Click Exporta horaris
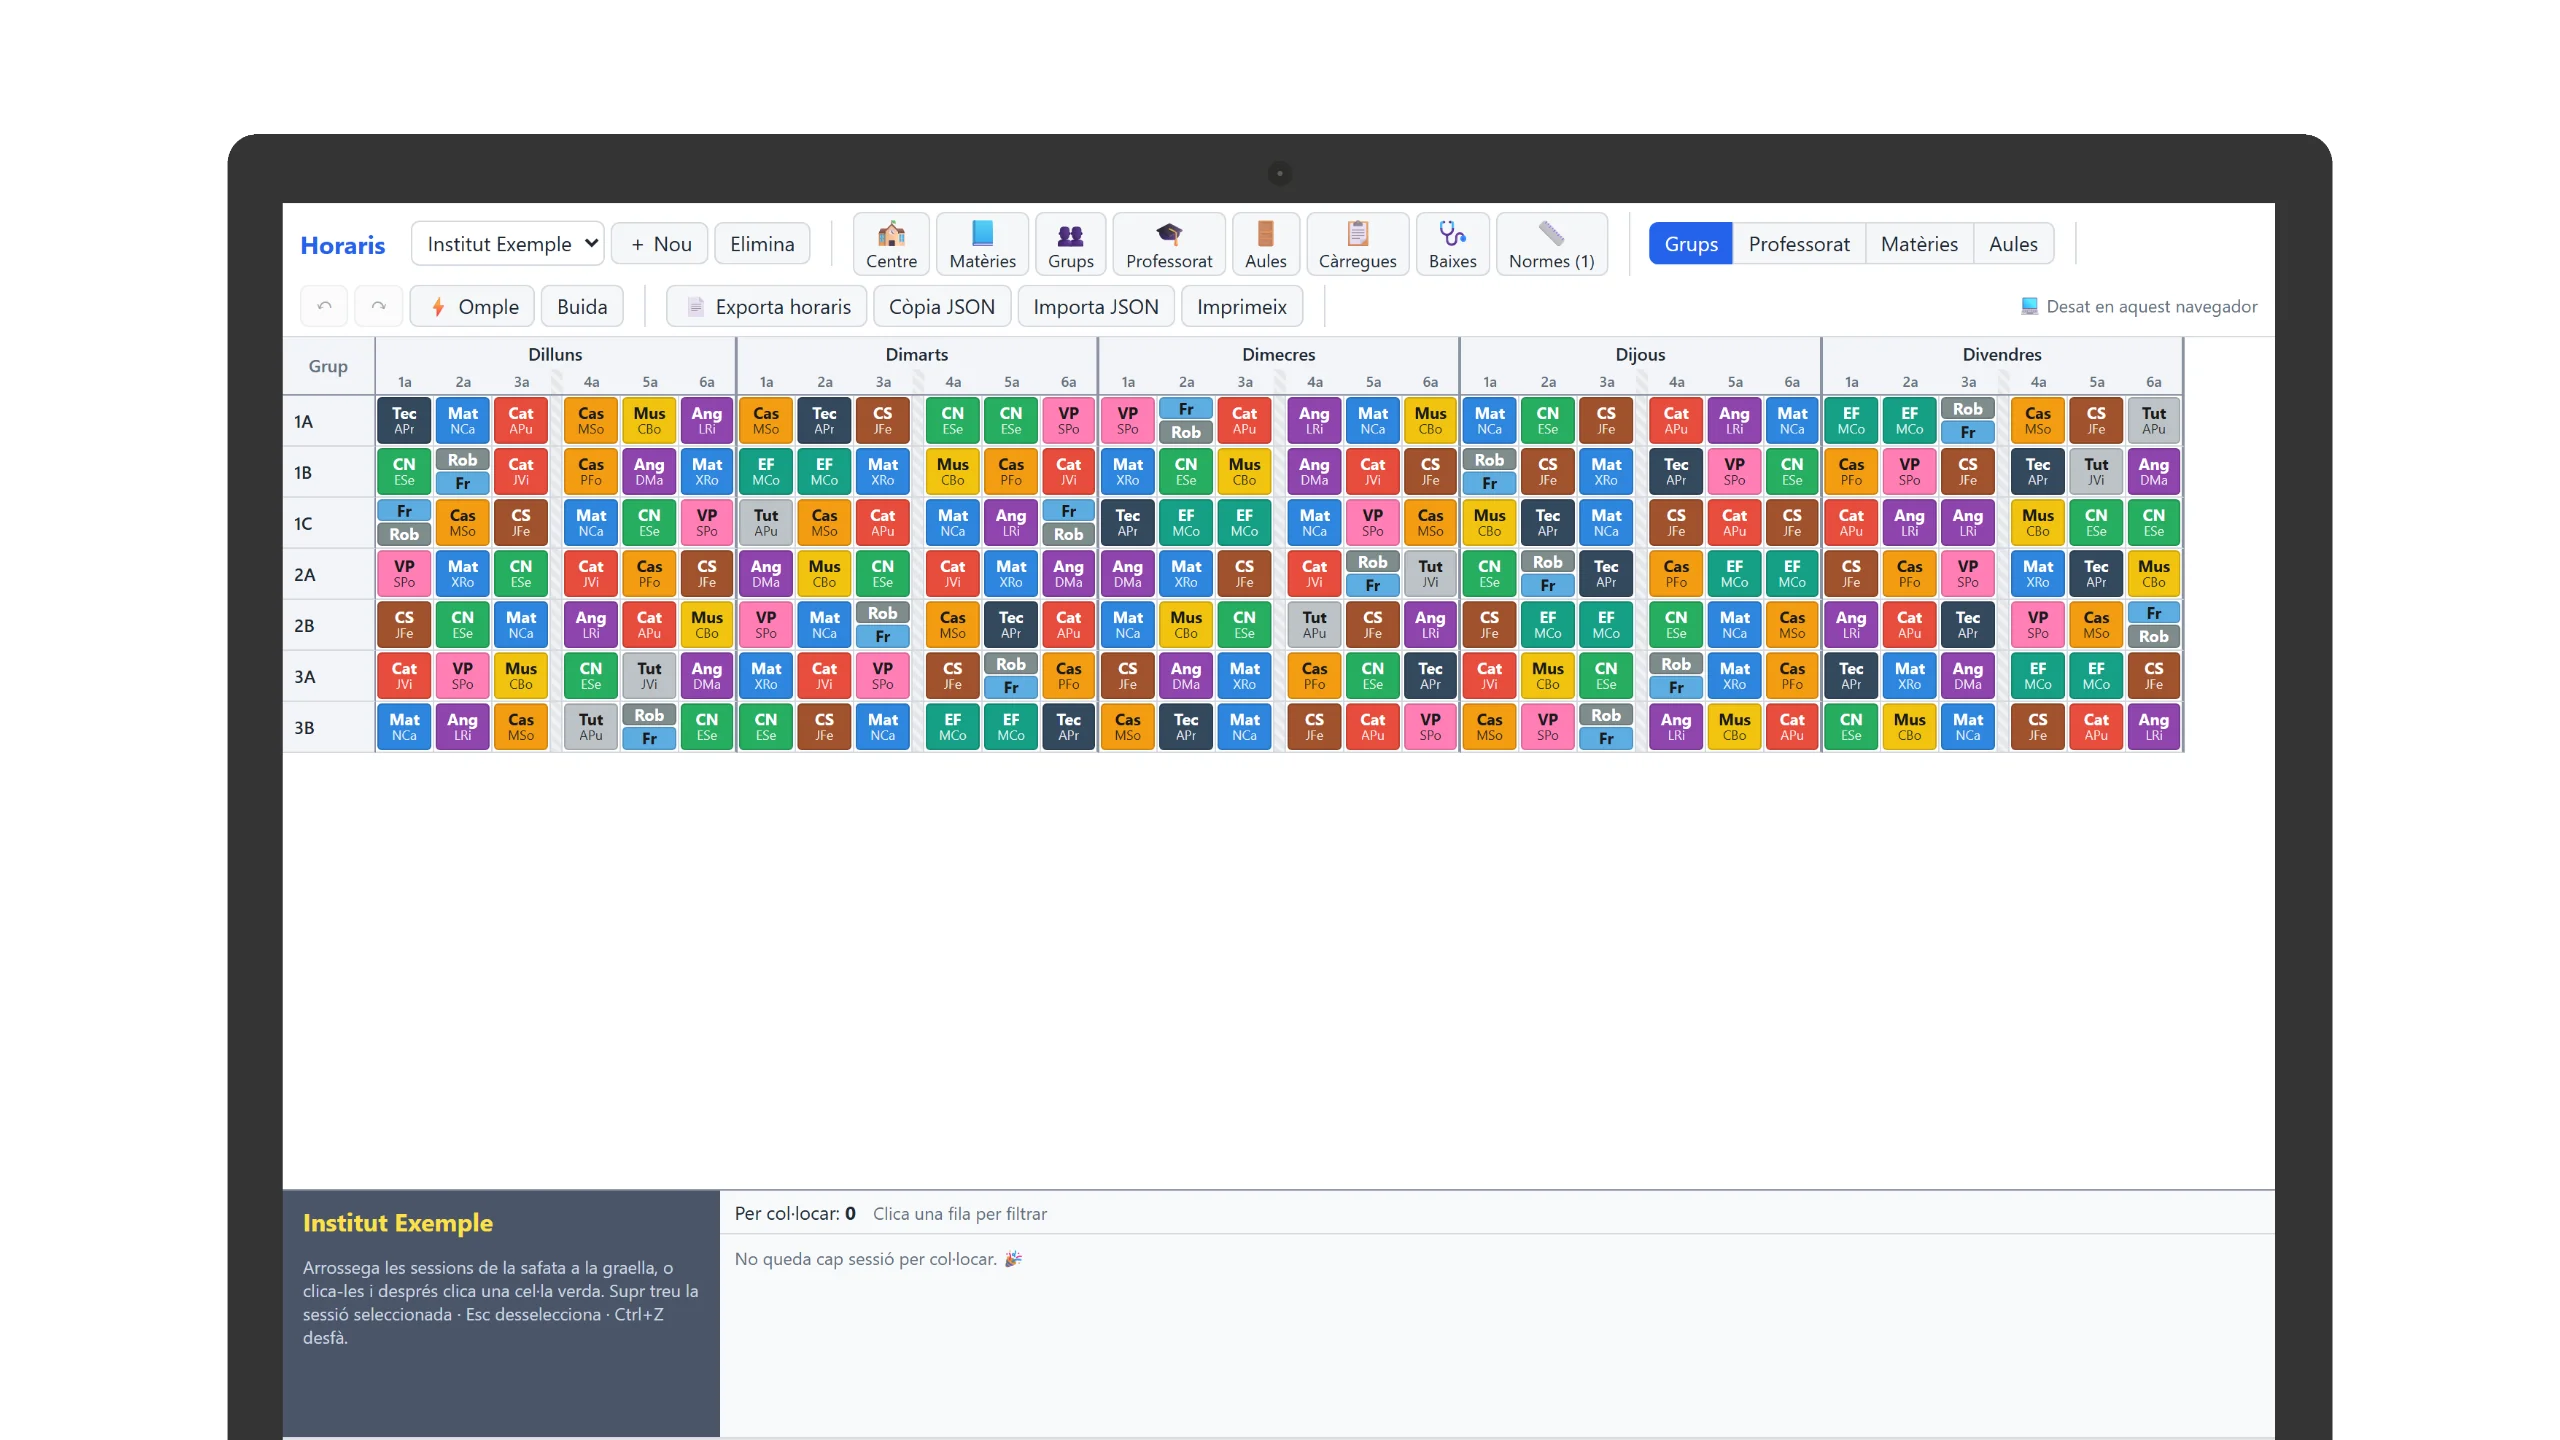 pyautogui.click(x=767, y=306)
